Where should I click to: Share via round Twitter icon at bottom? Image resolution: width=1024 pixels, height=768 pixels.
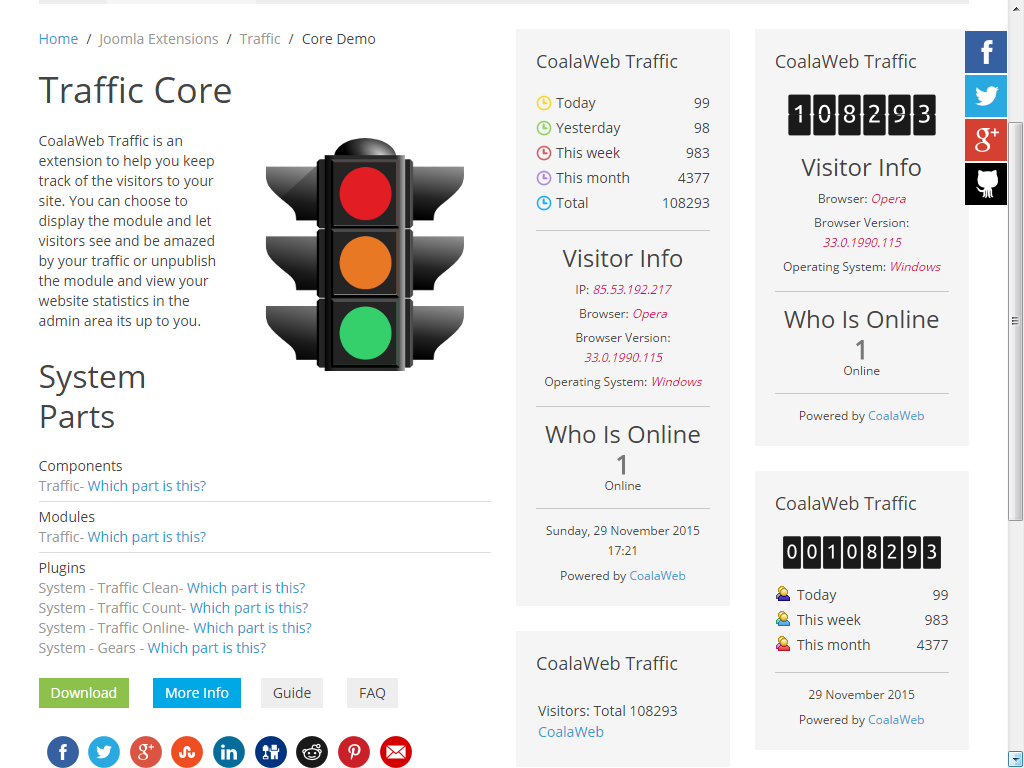coord(104,752)
